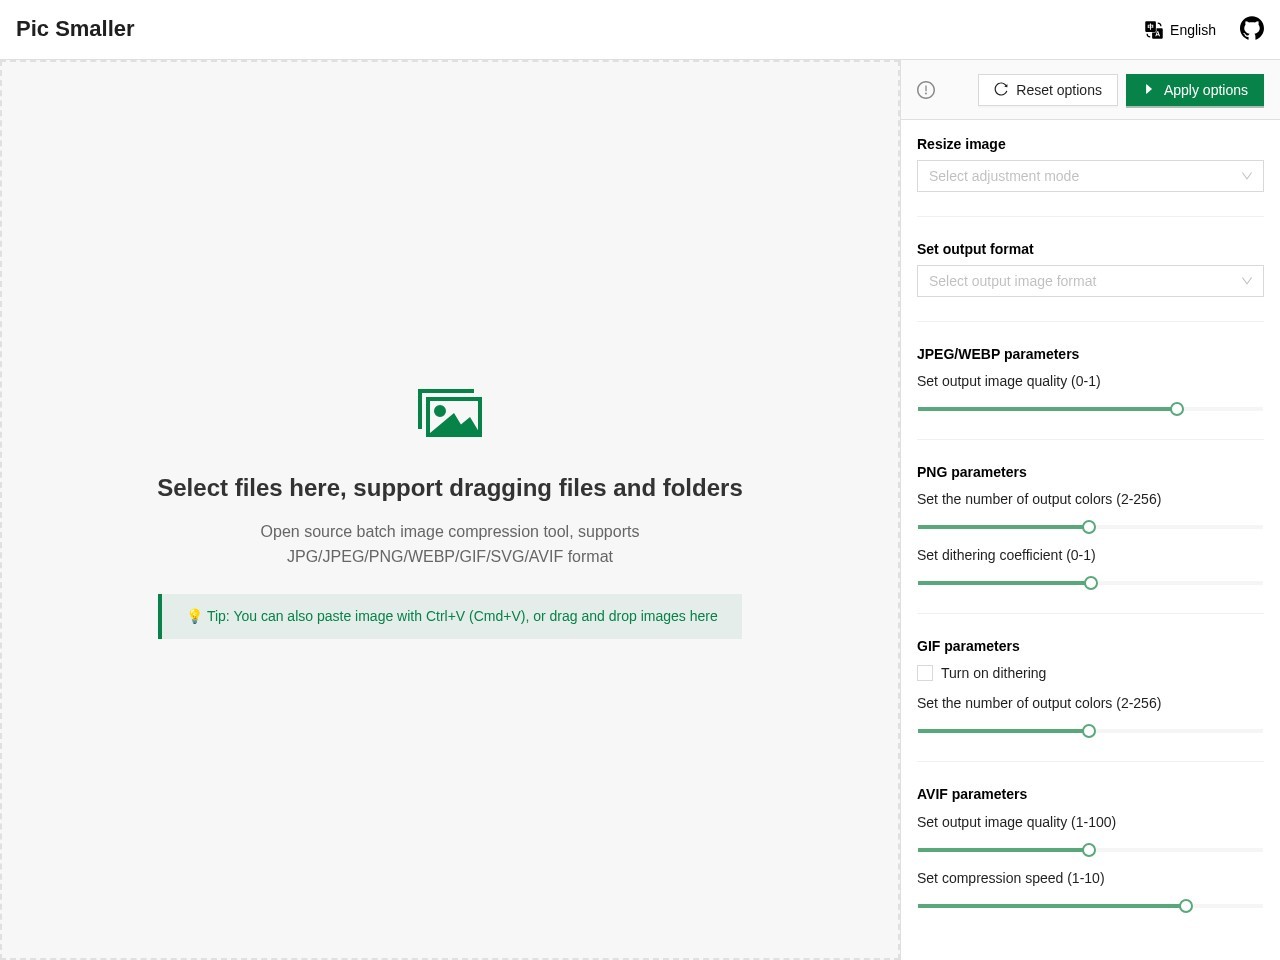Click the info circle icon
Screen dimensions: 1280x960
point(926,90)
